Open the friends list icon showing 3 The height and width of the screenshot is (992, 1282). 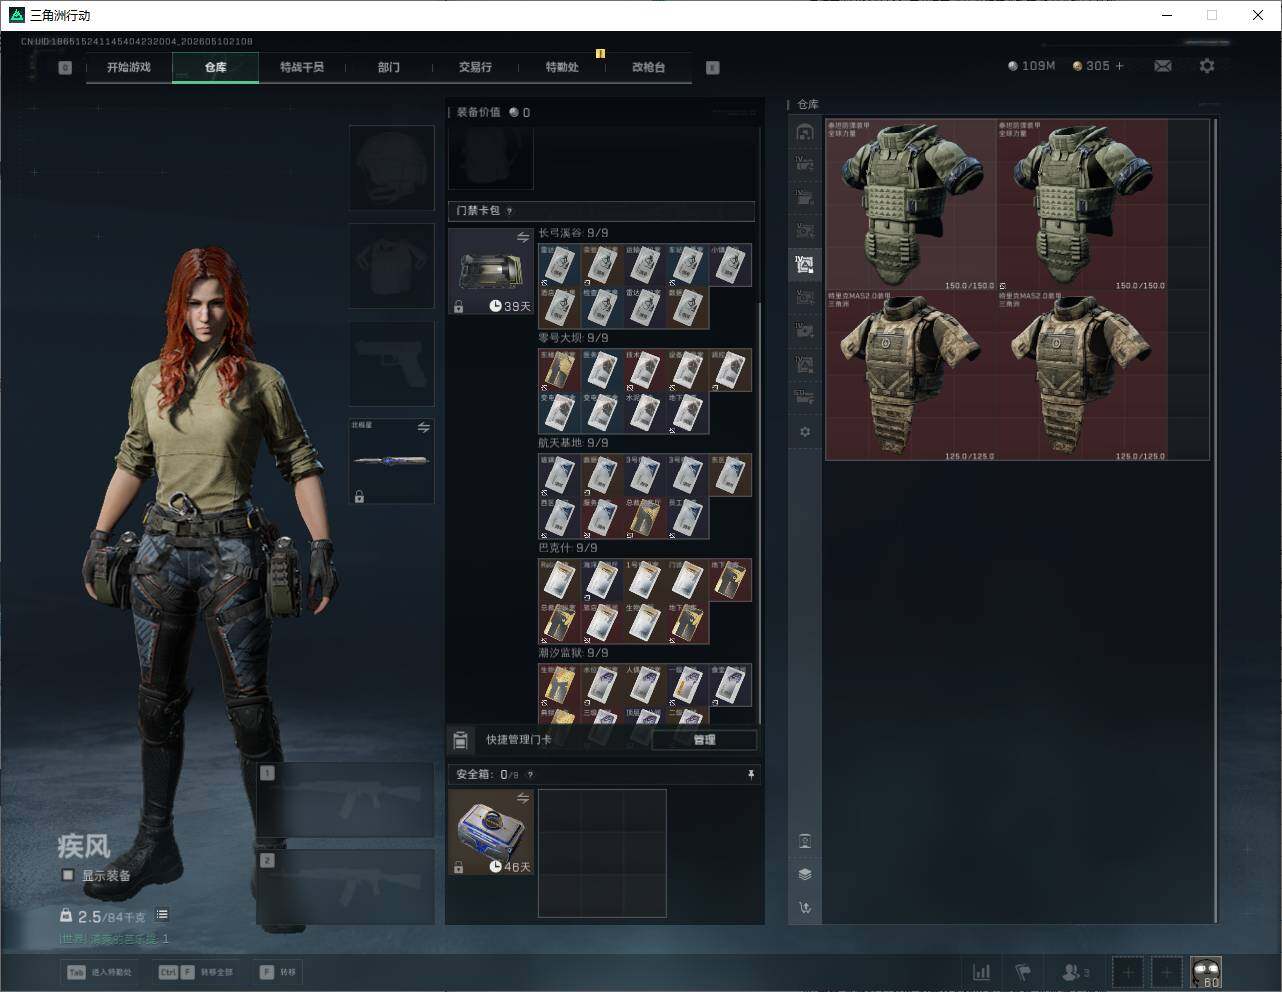(1076, 972)
